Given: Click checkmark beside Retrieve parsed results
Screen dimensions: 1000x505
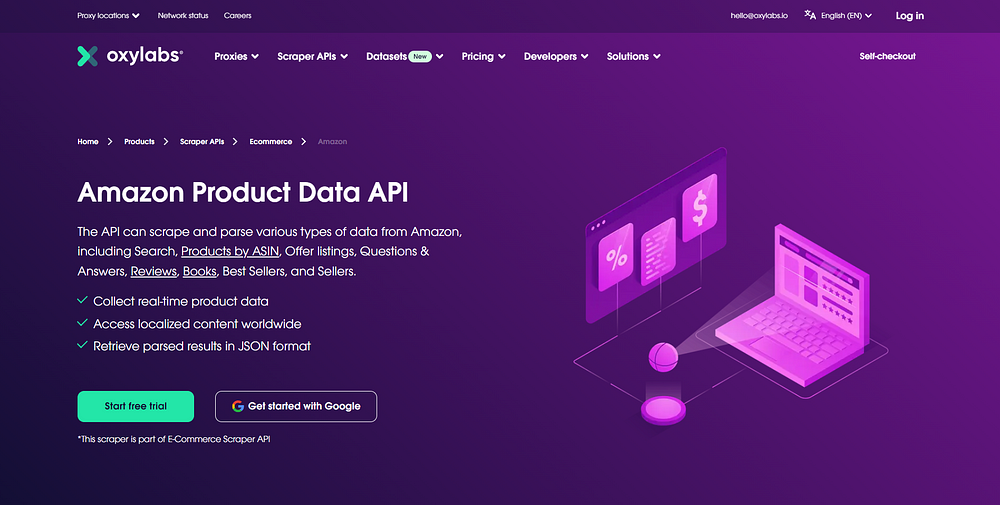Looking at the screenshot, I should click(82, 345).
